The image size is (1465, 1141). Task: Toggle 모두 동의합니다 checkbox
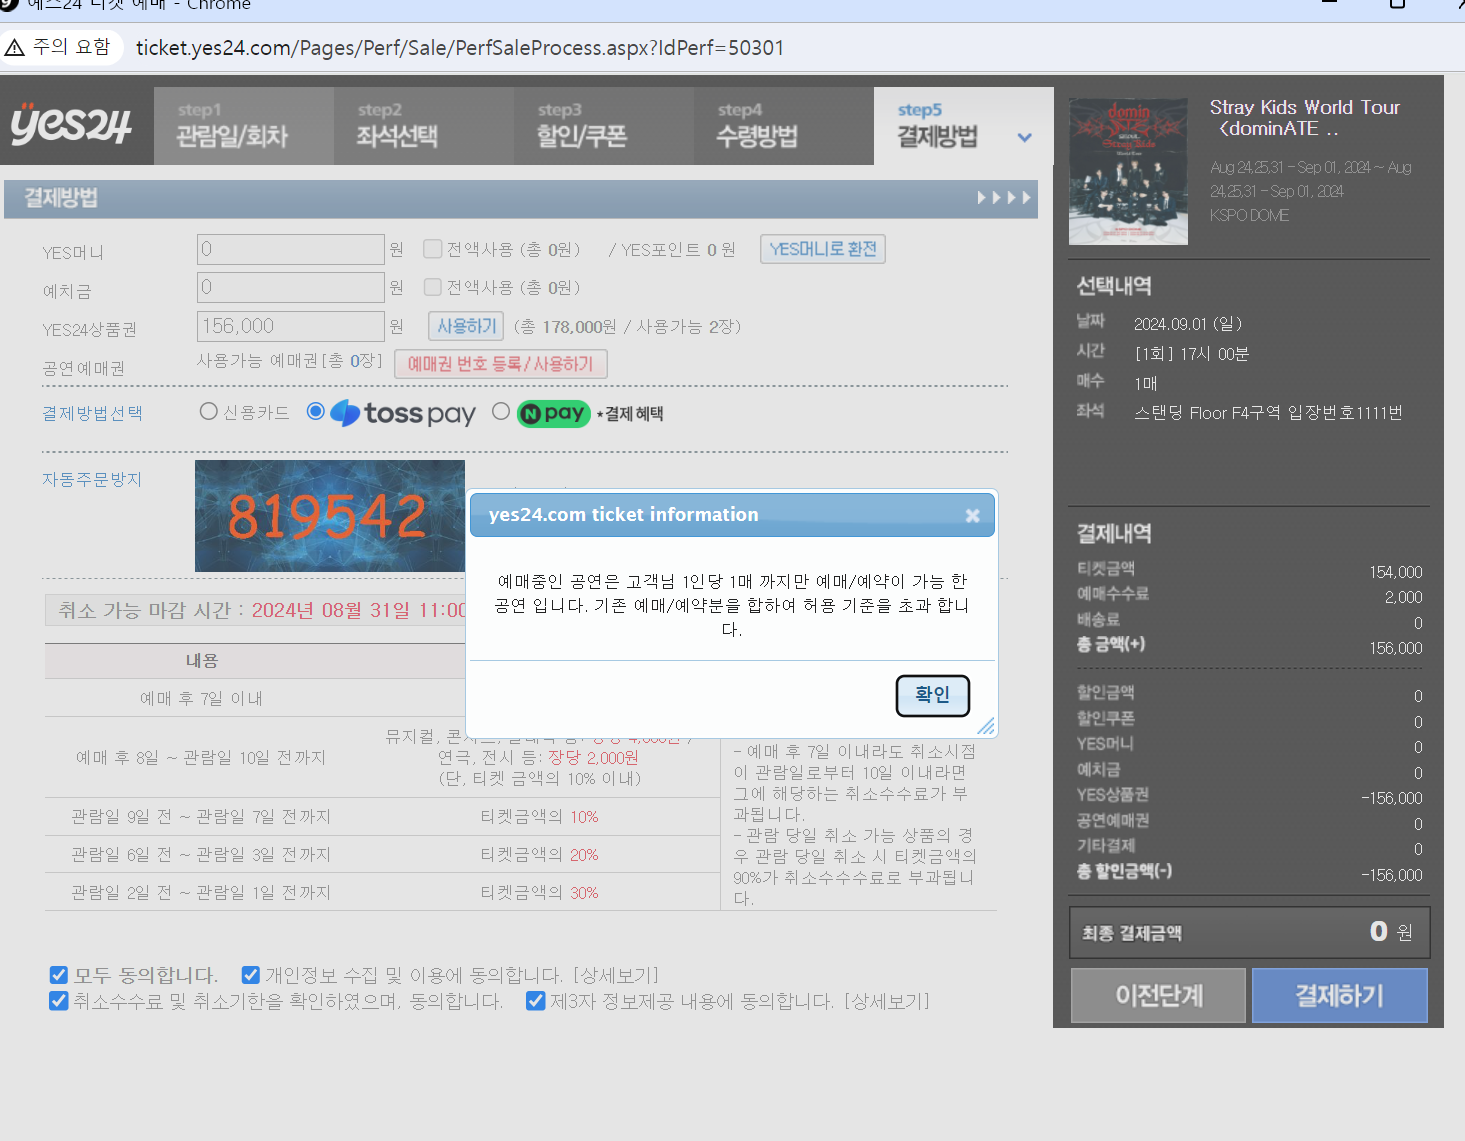pos(59,975)
